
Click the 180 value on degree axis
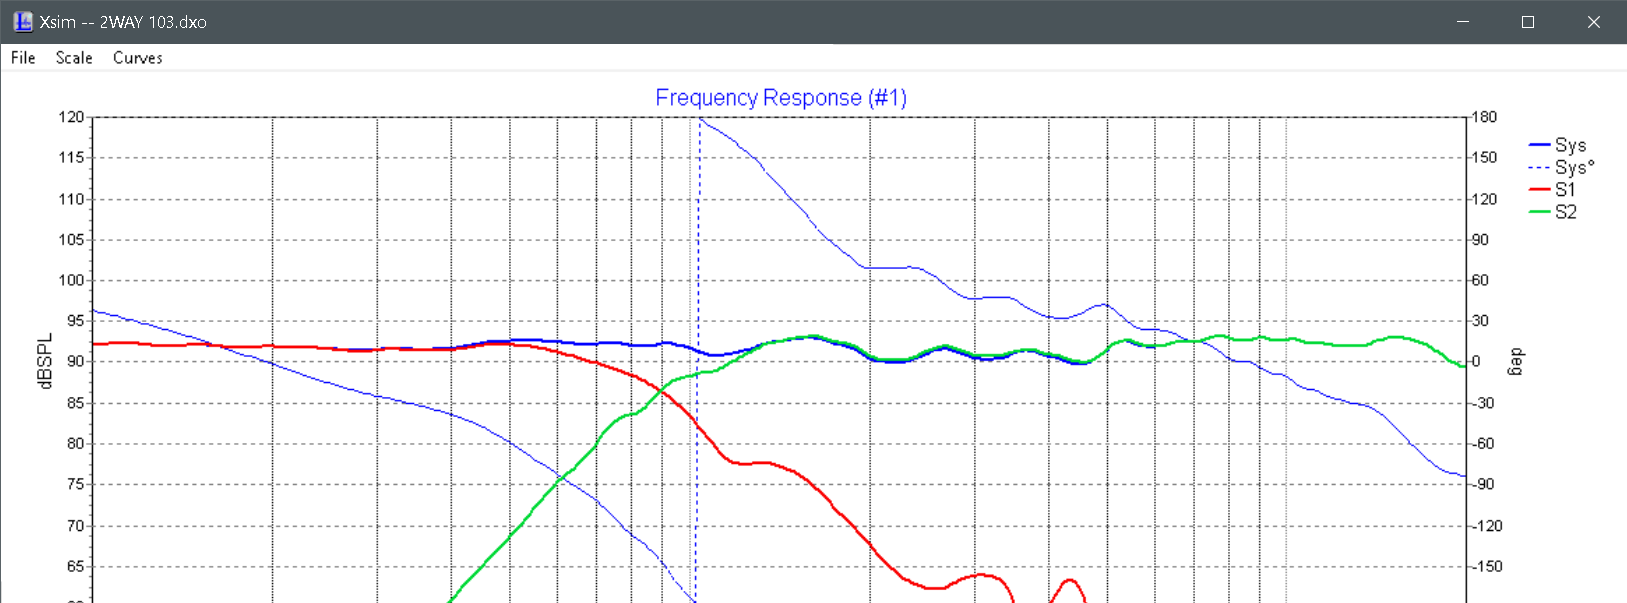(1484, 117)
